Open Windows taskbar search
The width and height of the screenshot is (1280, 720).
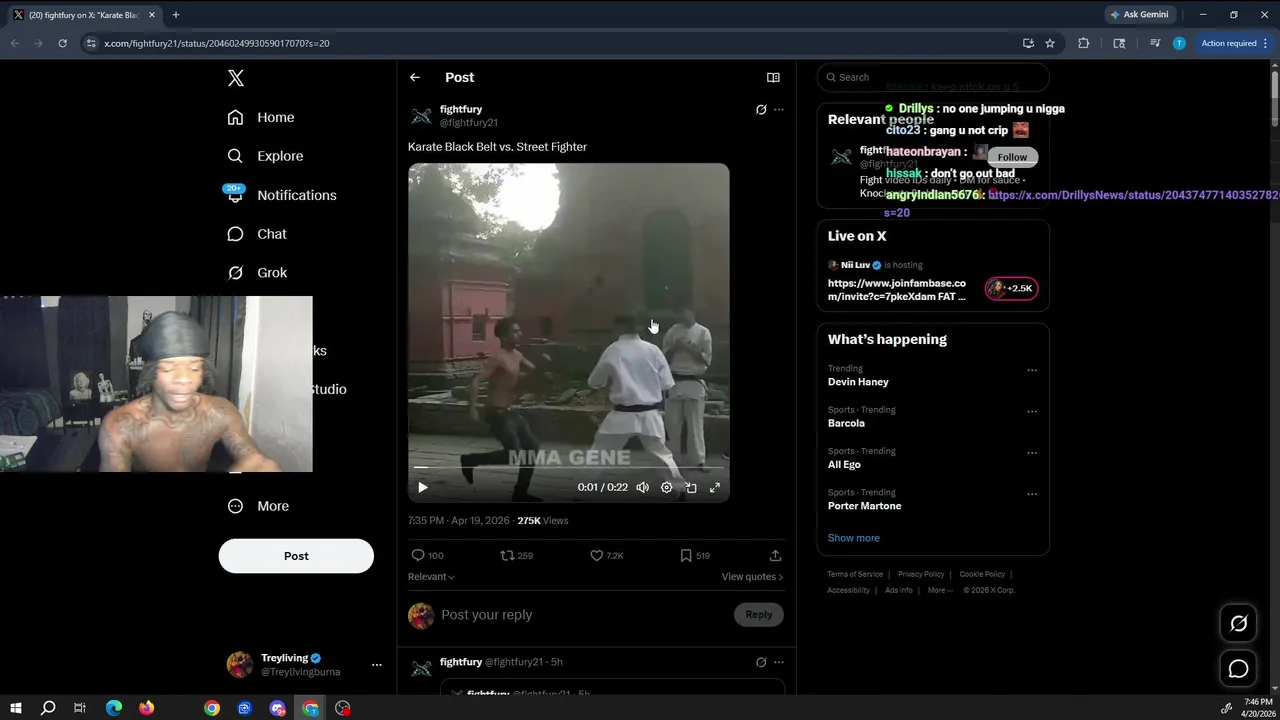click(47, 708)
